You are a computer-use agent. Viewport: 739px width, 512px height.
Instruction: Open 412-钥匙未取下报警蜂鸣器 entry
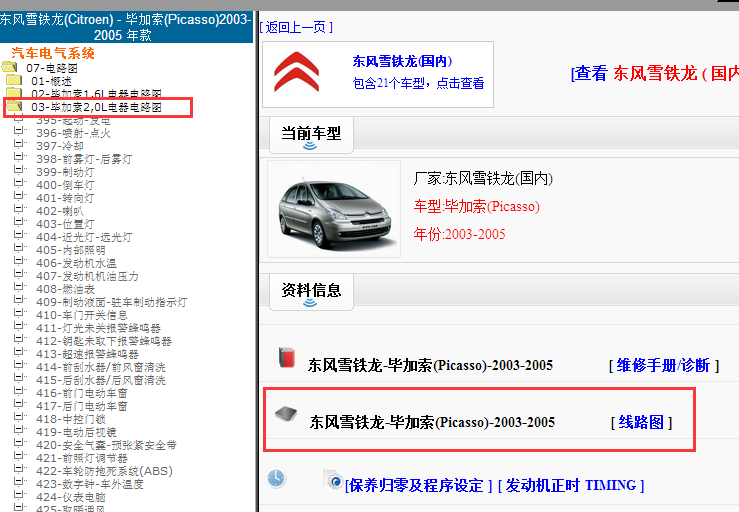coord(104,341)
